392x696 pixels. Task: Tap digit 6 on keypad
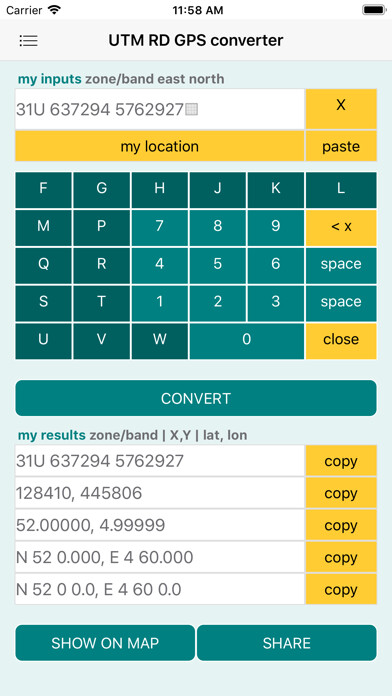coord(276,265)
